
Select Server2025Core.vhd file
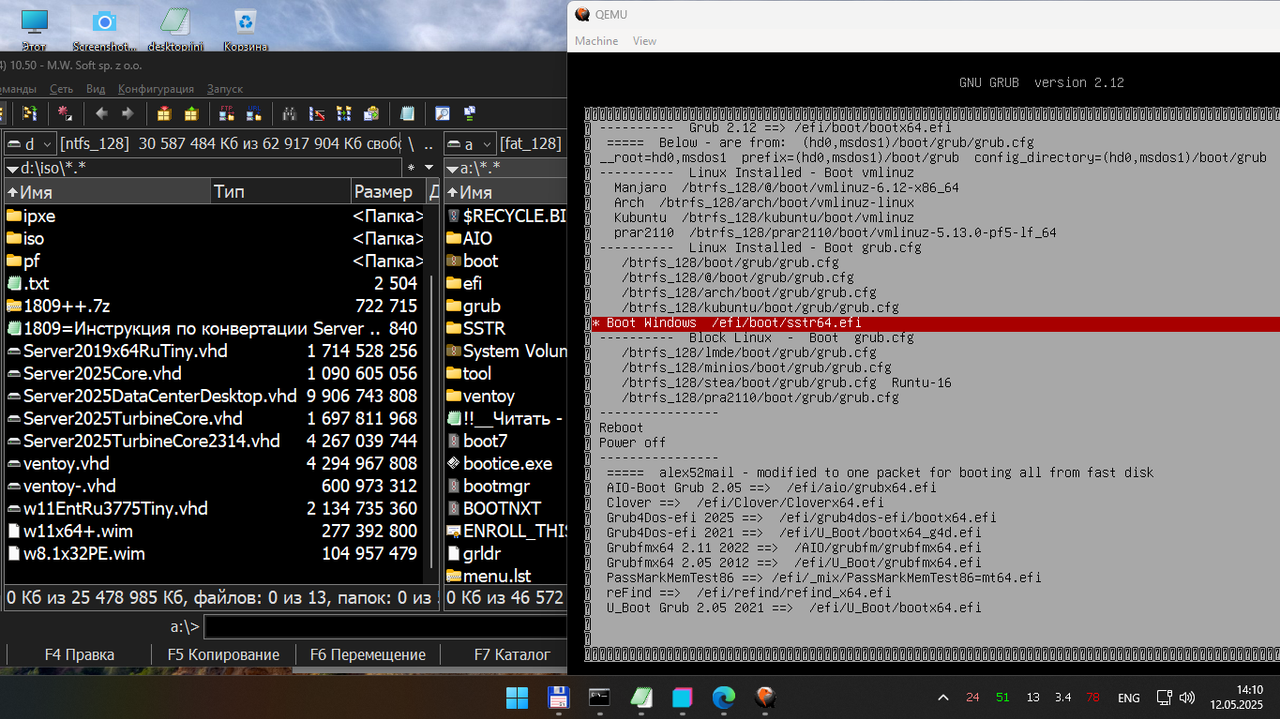pyautogui.click(x=214, y=373)
